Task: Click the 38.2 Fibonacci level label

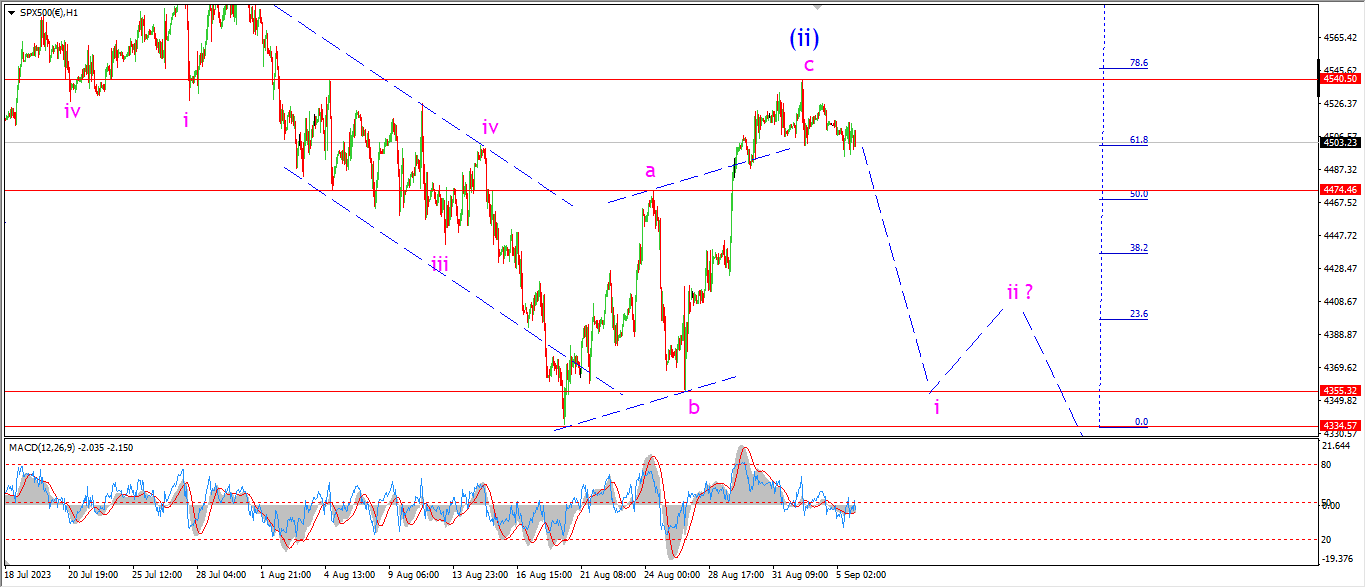Action: pyautogui.click(x=1139, y=248)
